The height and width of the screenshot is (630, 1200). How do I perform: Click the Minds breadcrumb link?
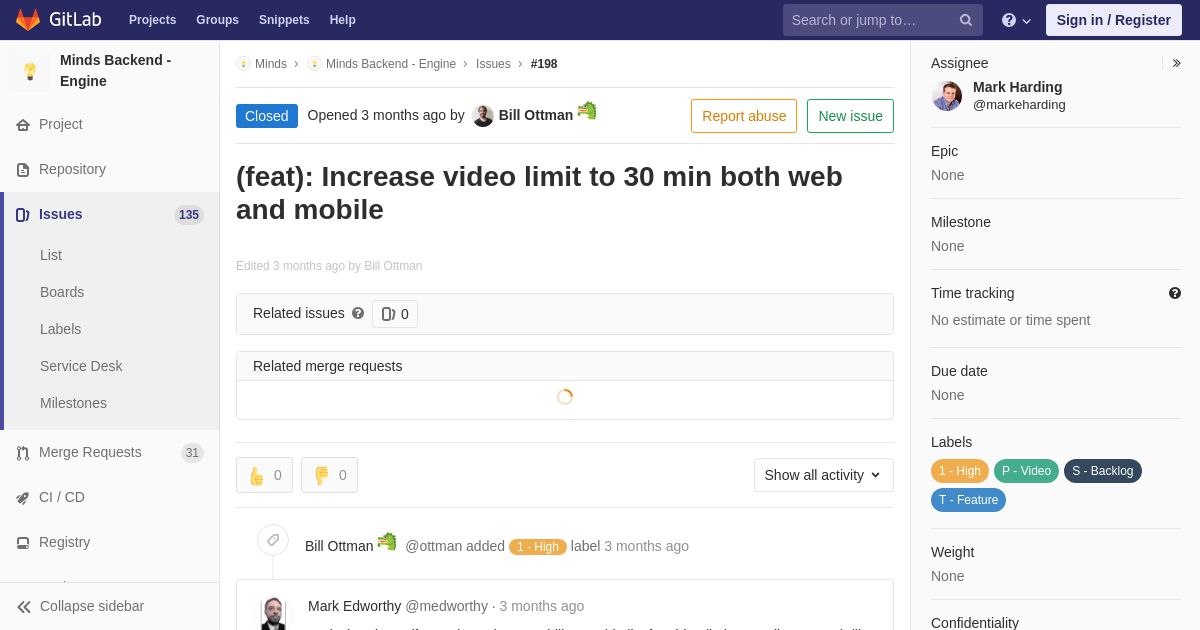pyautogui.click(x=271, y=64)
